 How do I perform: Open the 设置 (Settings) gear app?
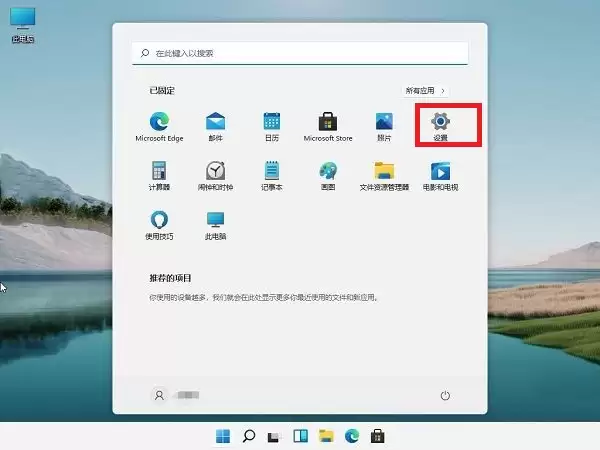[x=440, y=127]
